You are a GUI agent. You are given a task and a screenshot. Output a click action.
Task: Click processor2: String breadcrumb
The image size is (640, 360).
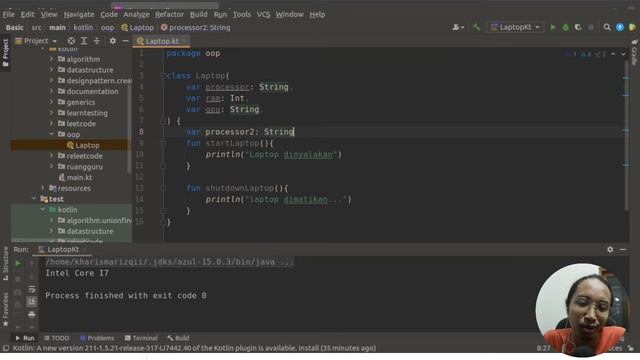click(196, 27)
